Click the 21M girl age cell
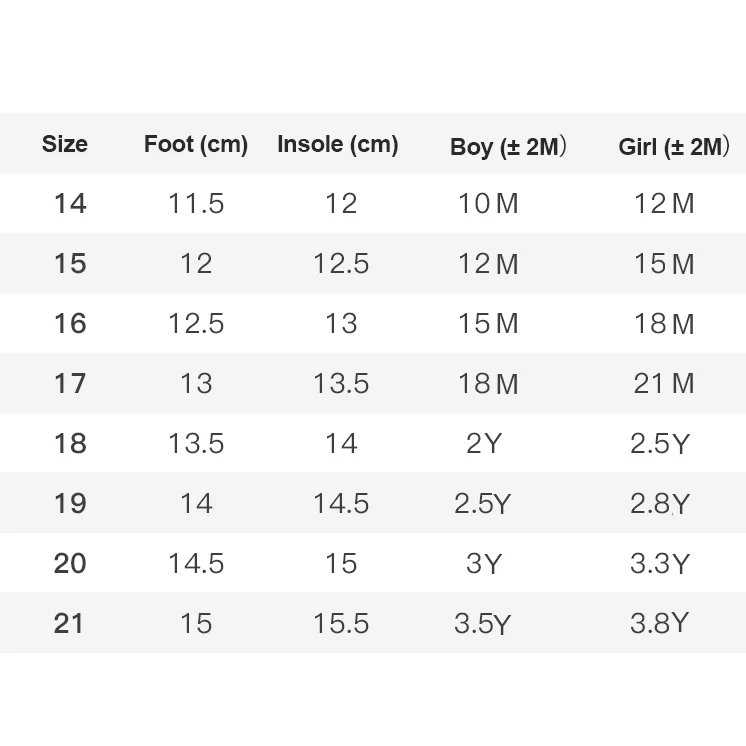This screenshot has width=746, height=746. click(x=664, y=384)
